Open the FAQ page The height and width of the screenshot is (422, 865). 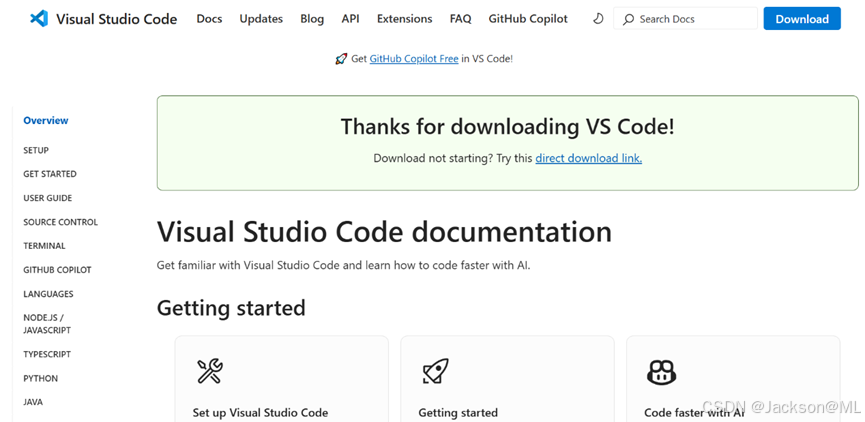click(461, 19)
